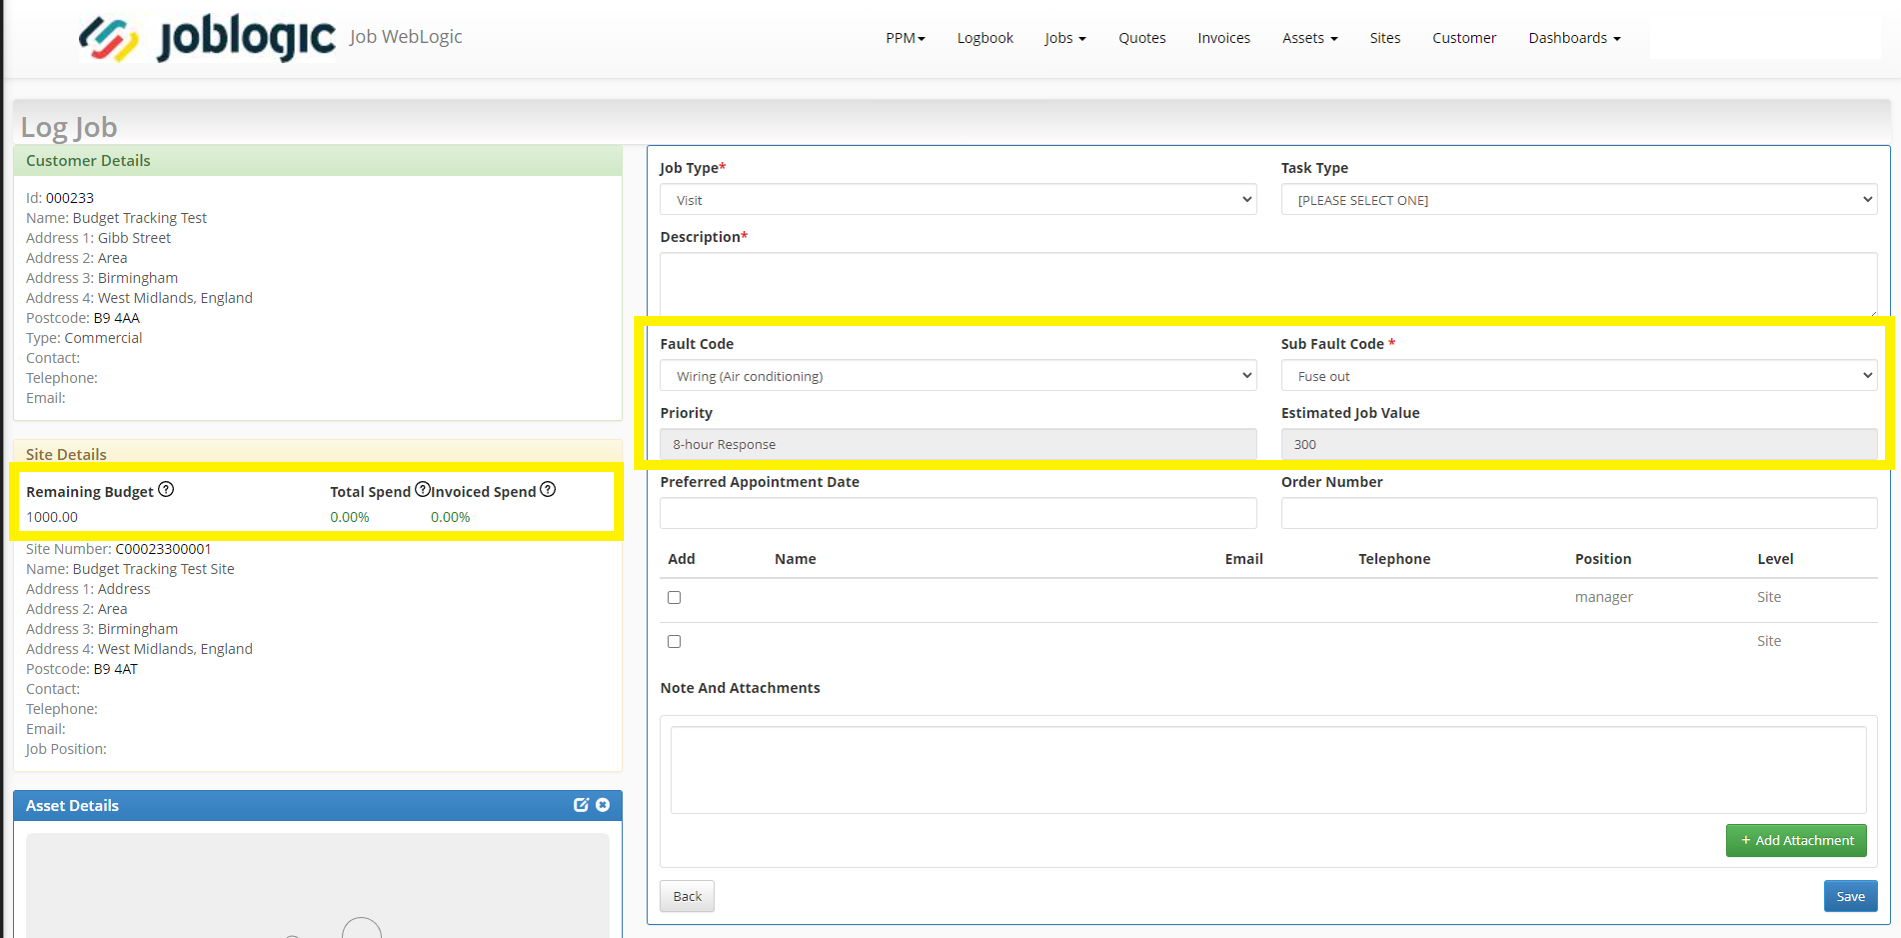Click the Priority field showing 8-hour Response

[x=958, y=444]
